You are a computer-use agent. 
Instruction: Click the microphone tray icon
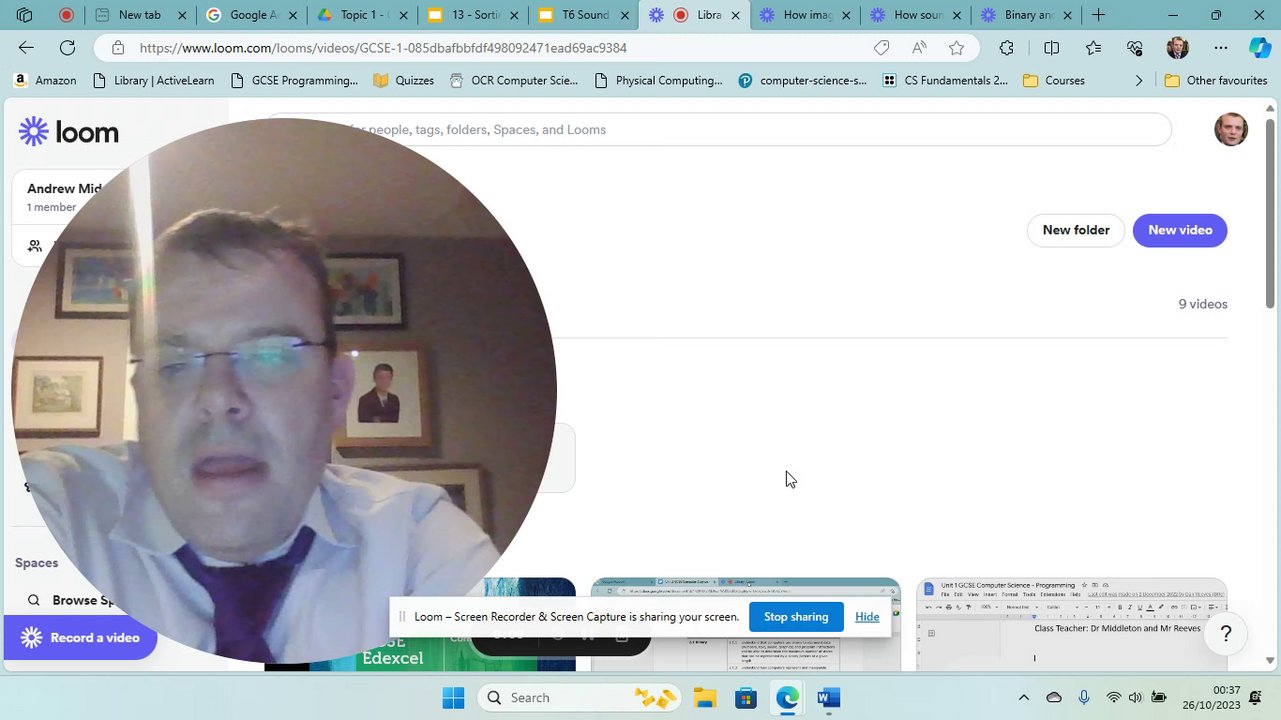point(1084,698)
